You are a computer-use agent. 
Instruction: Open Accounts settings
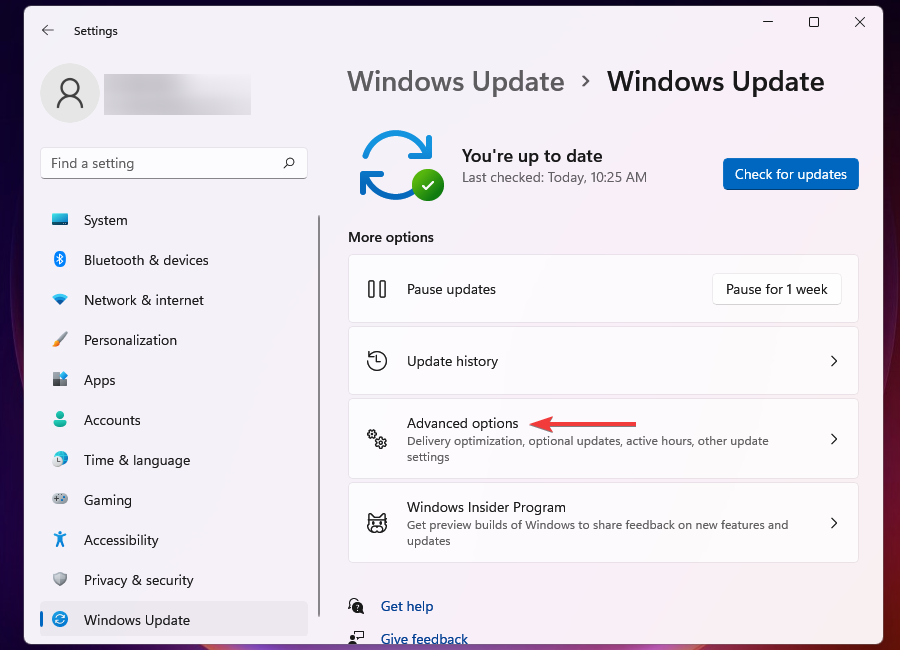(x=174, y=420)
